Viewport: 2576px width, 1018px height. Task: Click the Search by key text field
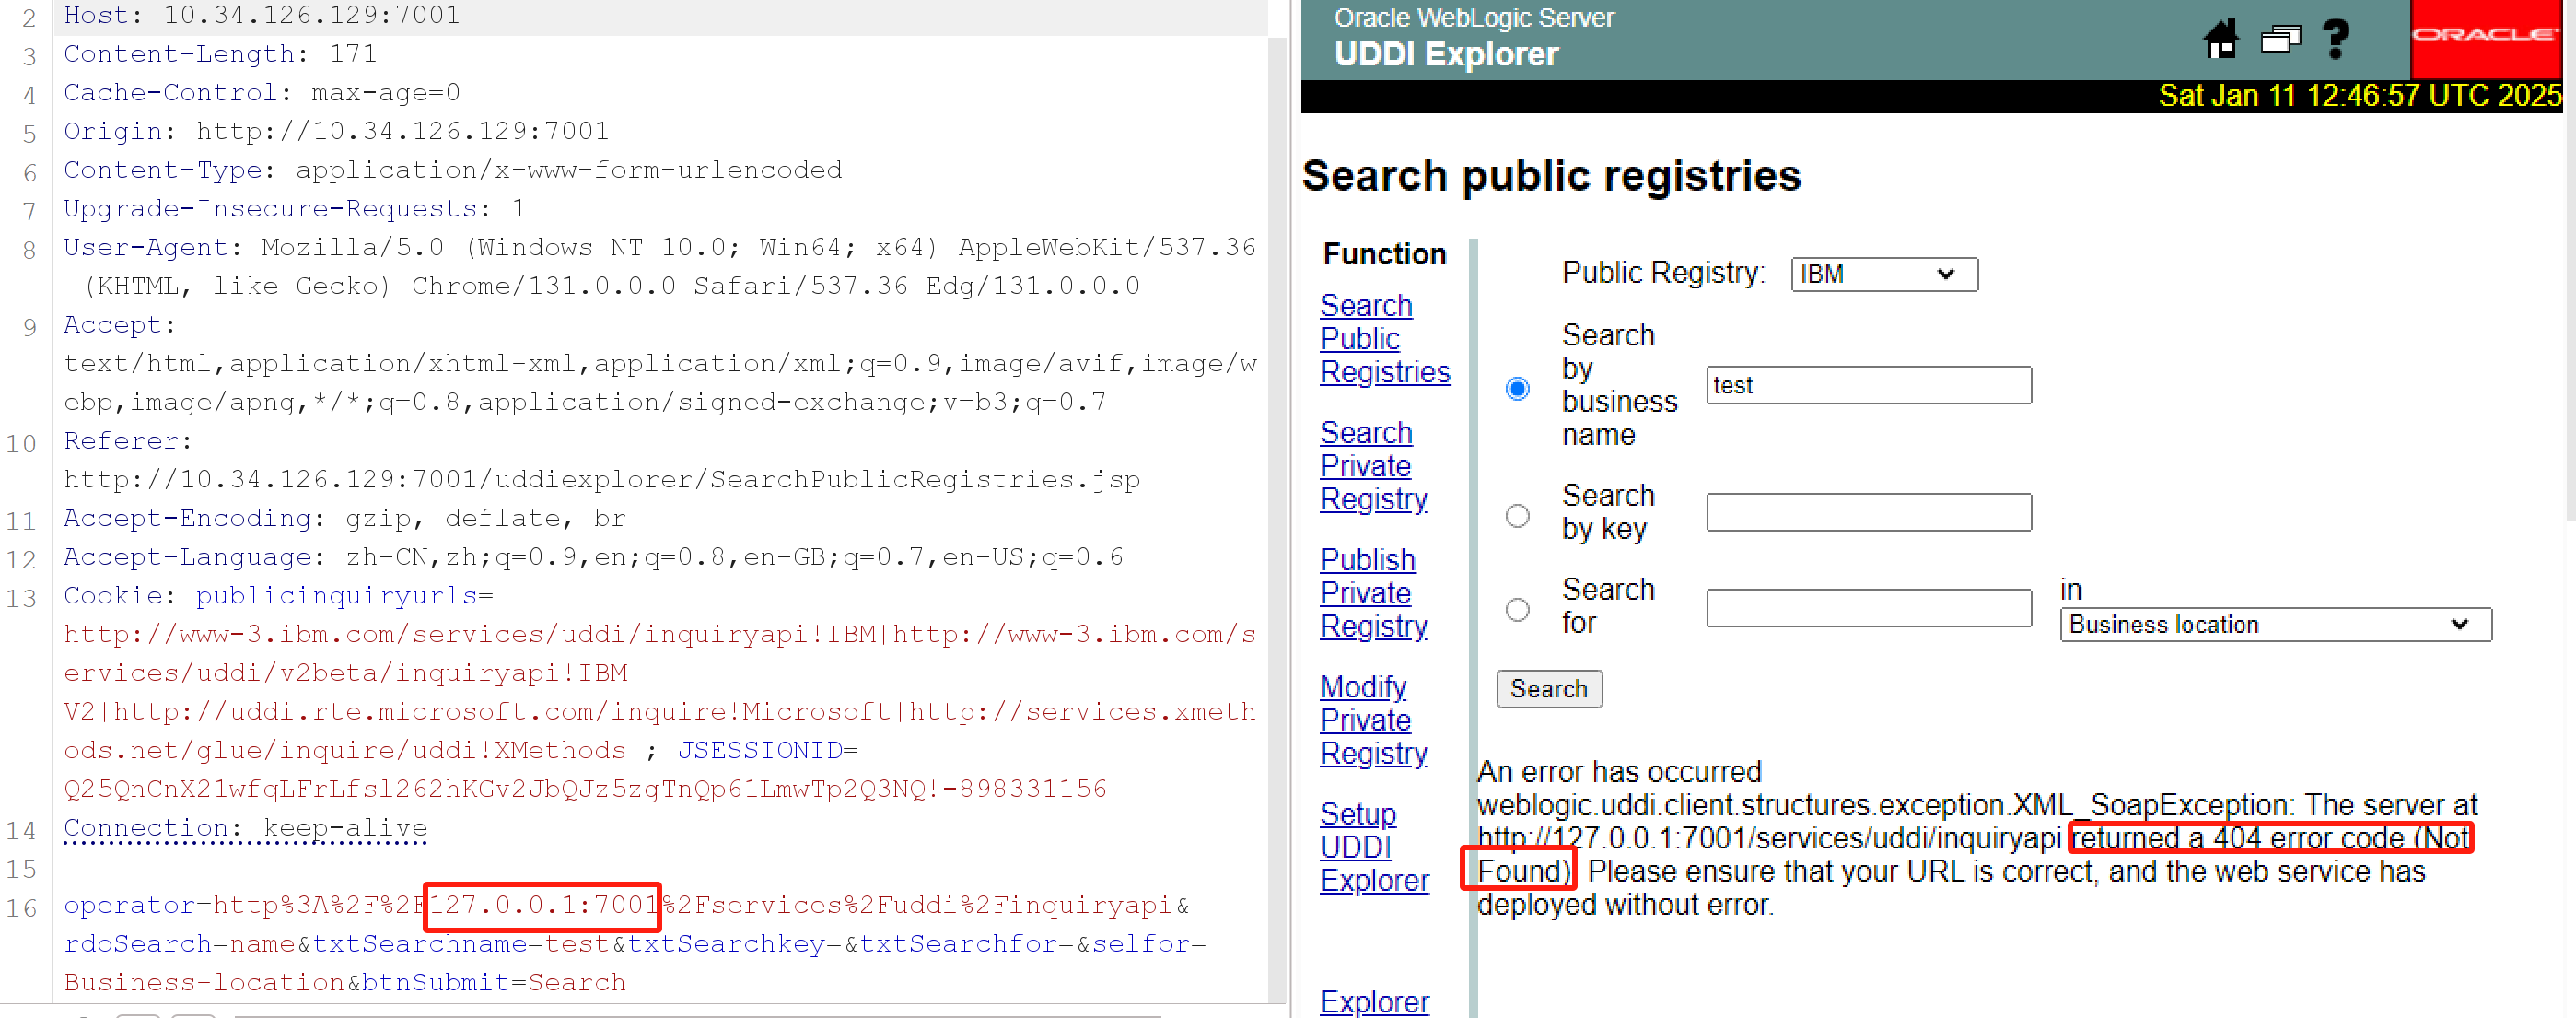[x=1868, y=512]
